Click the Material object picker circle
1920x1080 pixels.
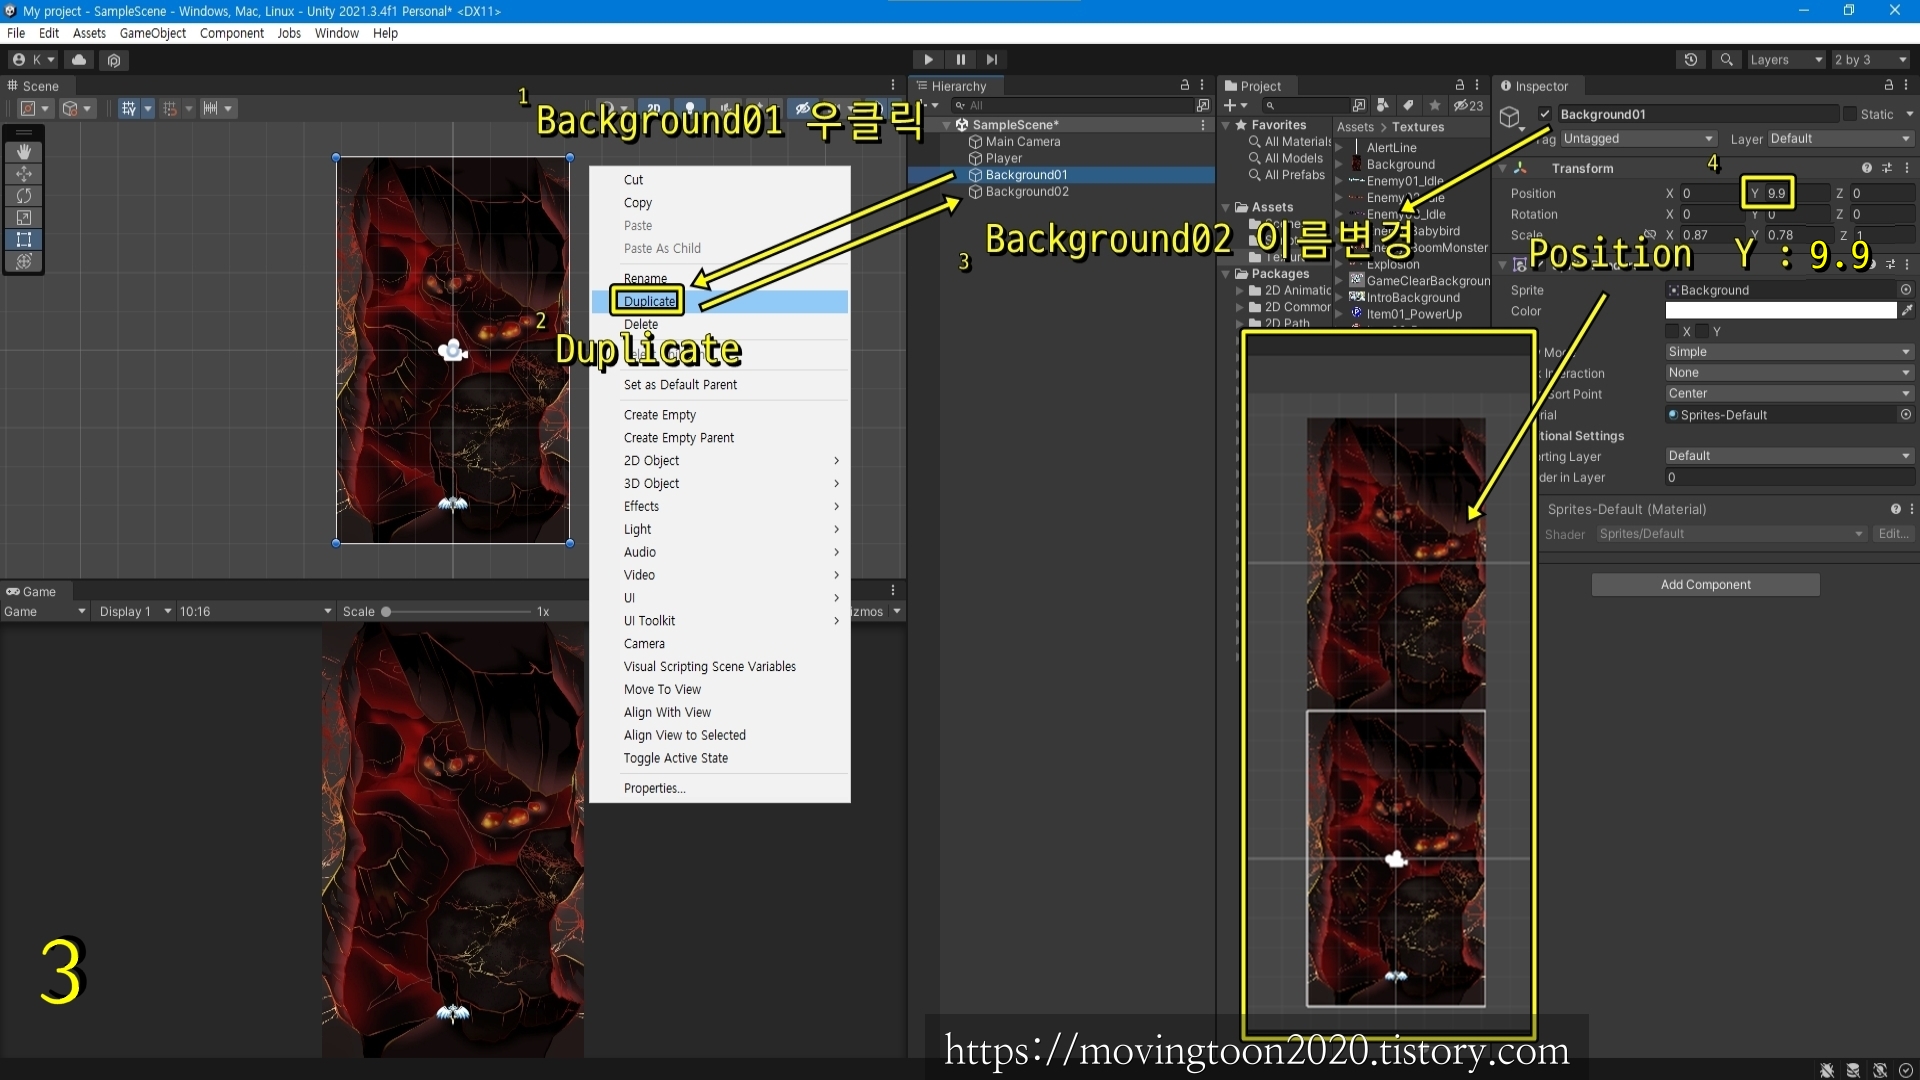click(x=1906, y=415)
